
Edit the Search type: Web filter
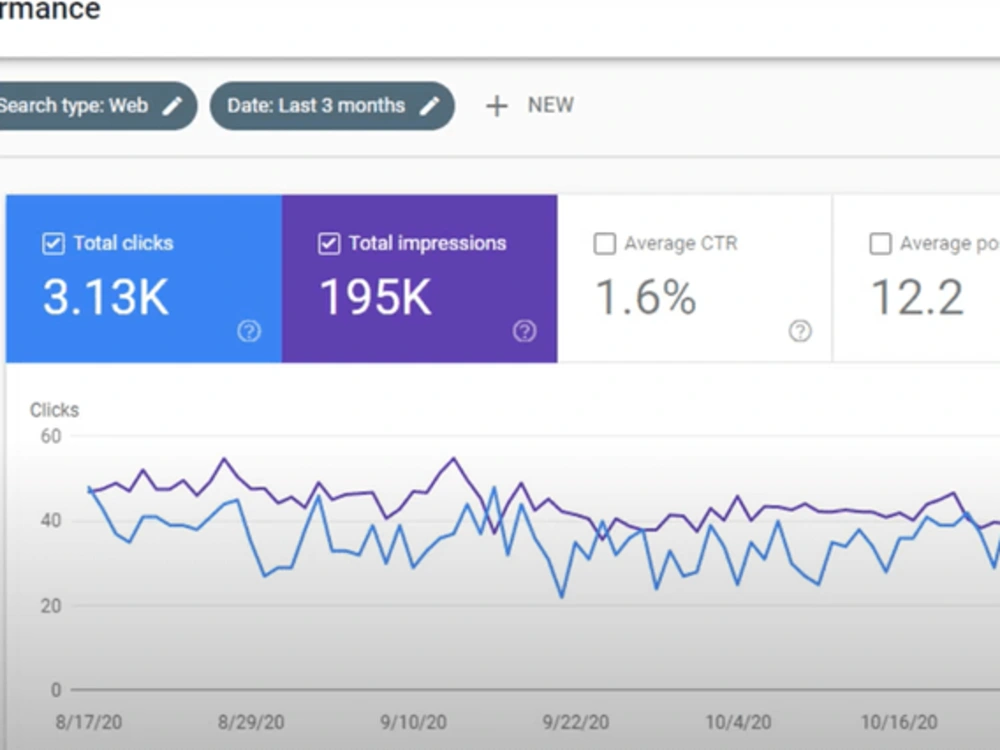coord(98,106)
